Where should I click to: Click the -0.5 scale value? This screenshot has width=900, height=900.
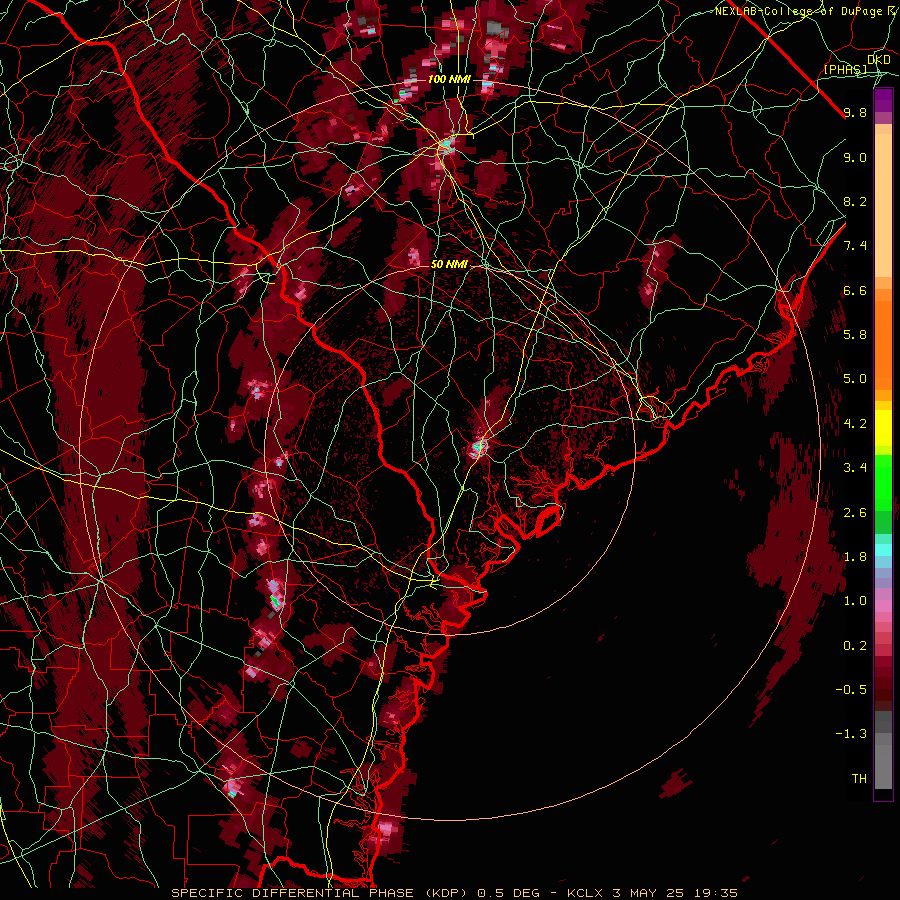(851, 690)
